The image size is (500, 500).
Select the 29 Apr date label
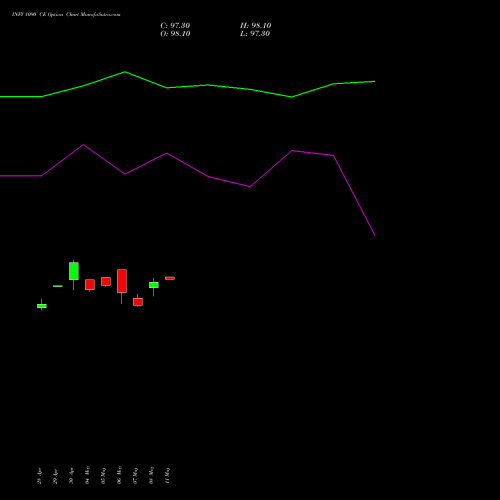click(55, 476)
